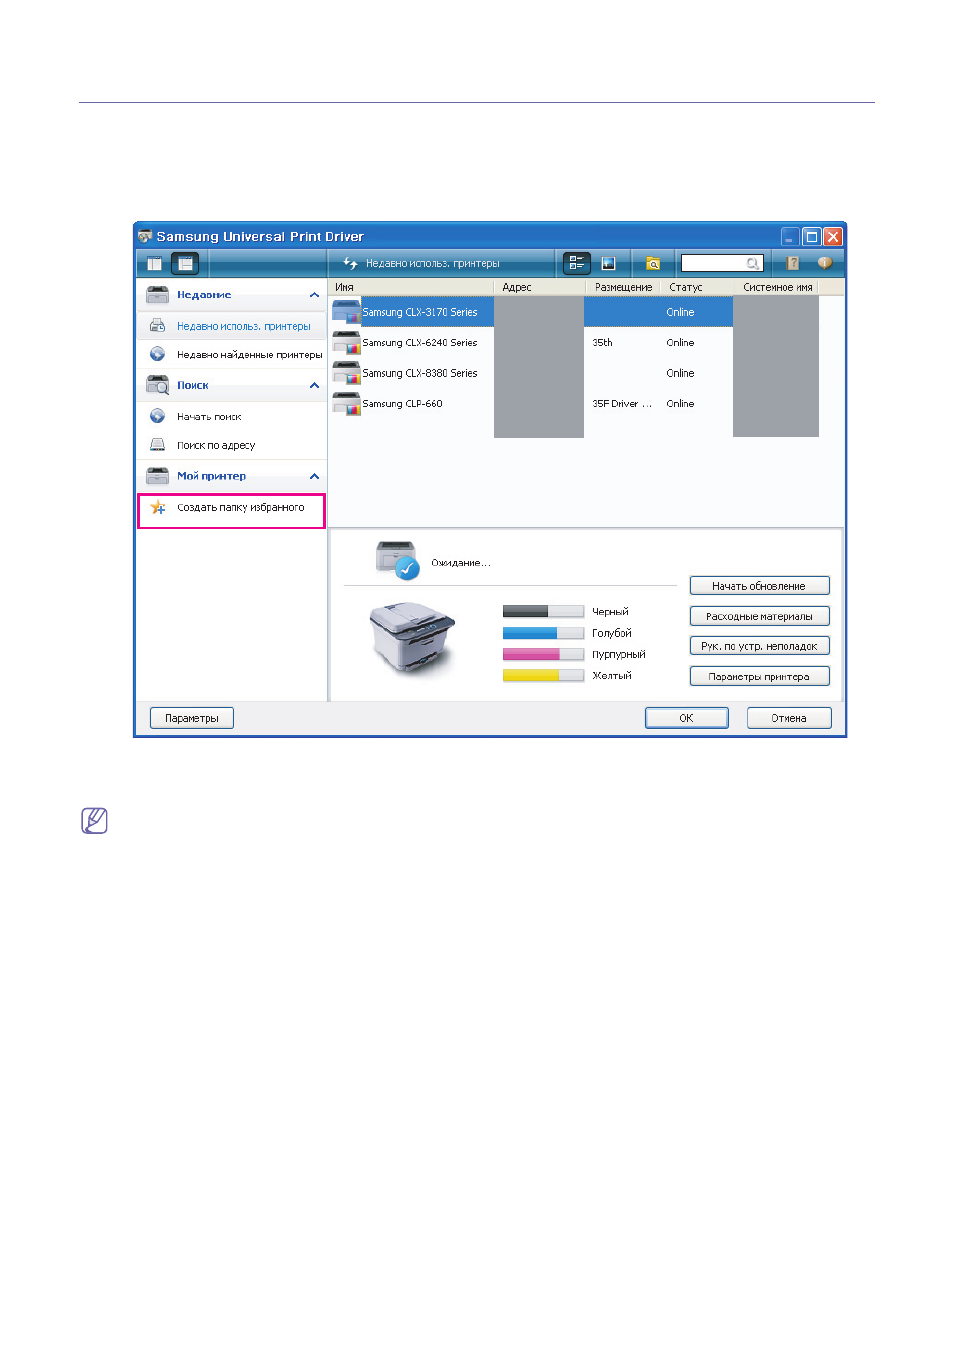Click Поиск по адресу
Viewport: 954px width, 1348px height.
tap(216, 446)
